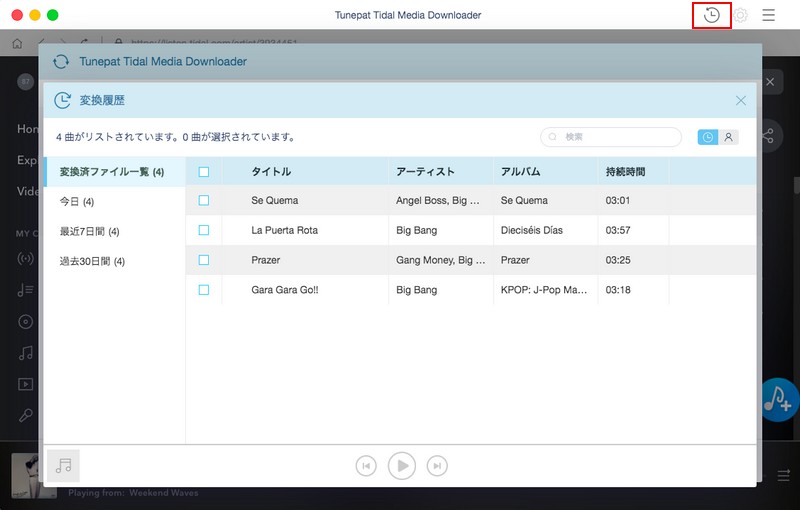Screen dimensions: 800x510
Task: Click the queue list icon at bottom right
Action: [784, 476]
